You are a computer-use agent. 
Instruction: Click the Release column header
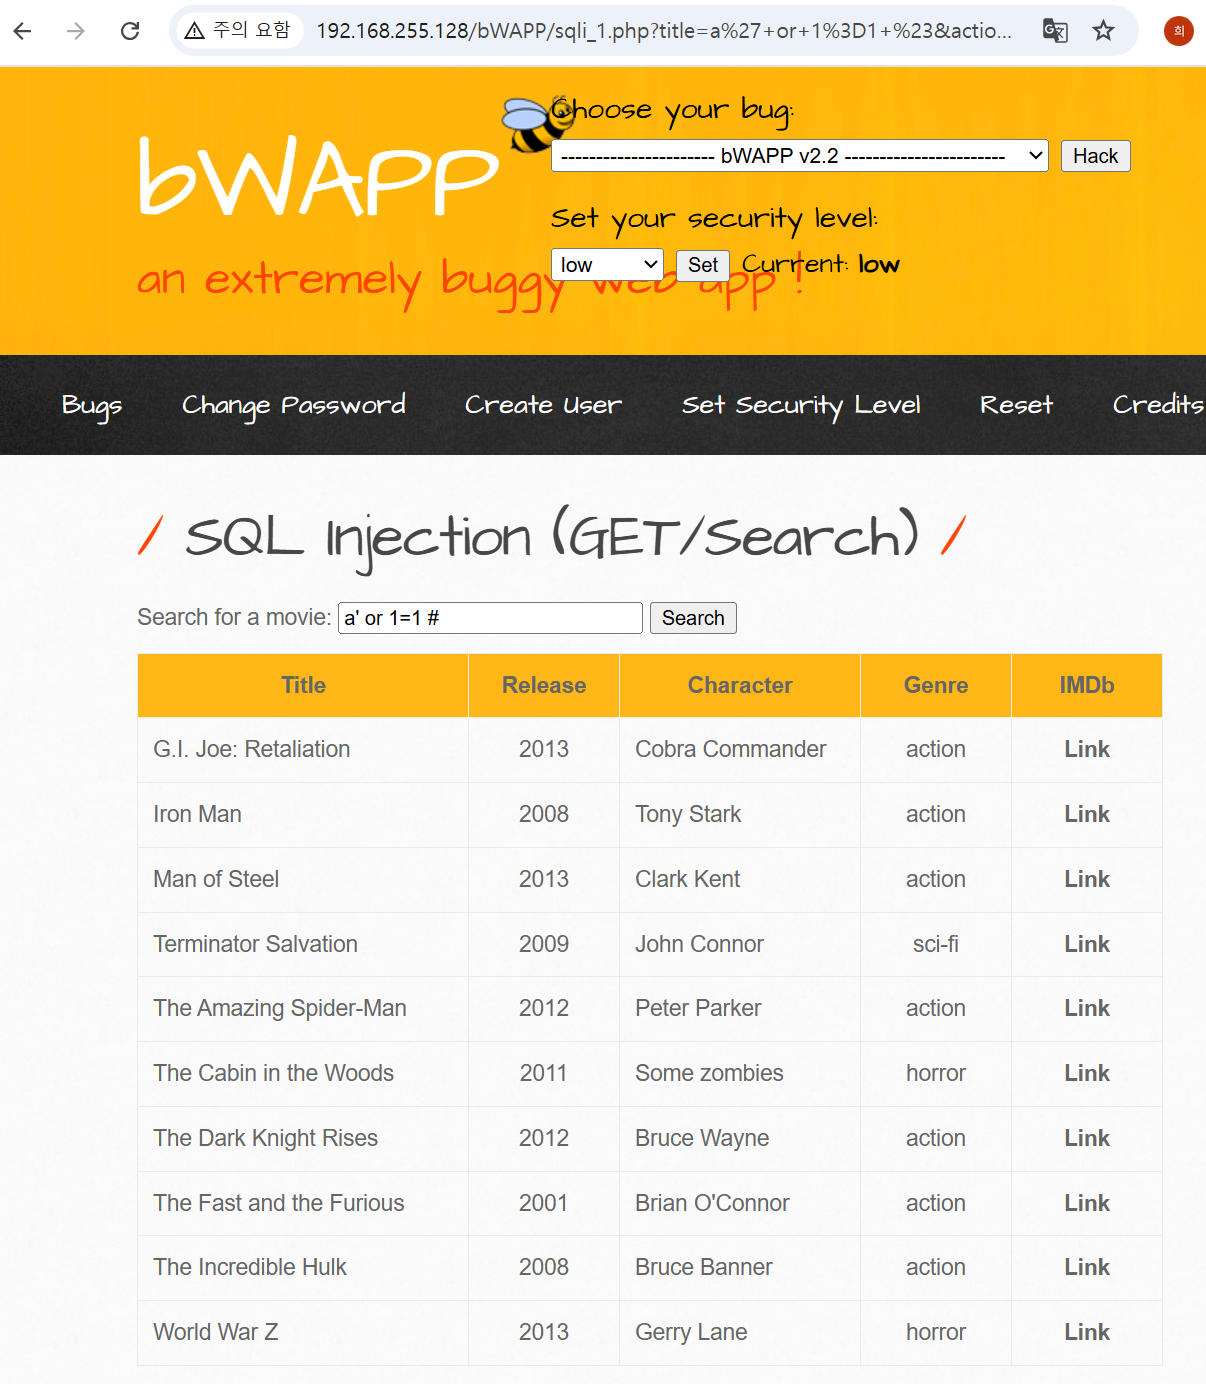pyautogui.click(x=544, y=685)
